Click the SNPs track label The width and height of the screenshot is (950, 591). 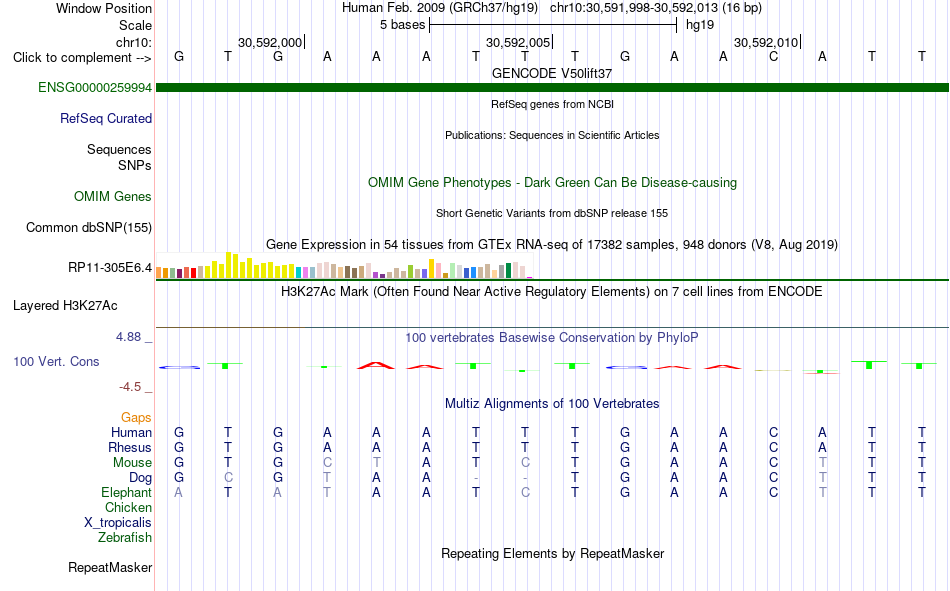pyautogui.click(x=135, y=165)
